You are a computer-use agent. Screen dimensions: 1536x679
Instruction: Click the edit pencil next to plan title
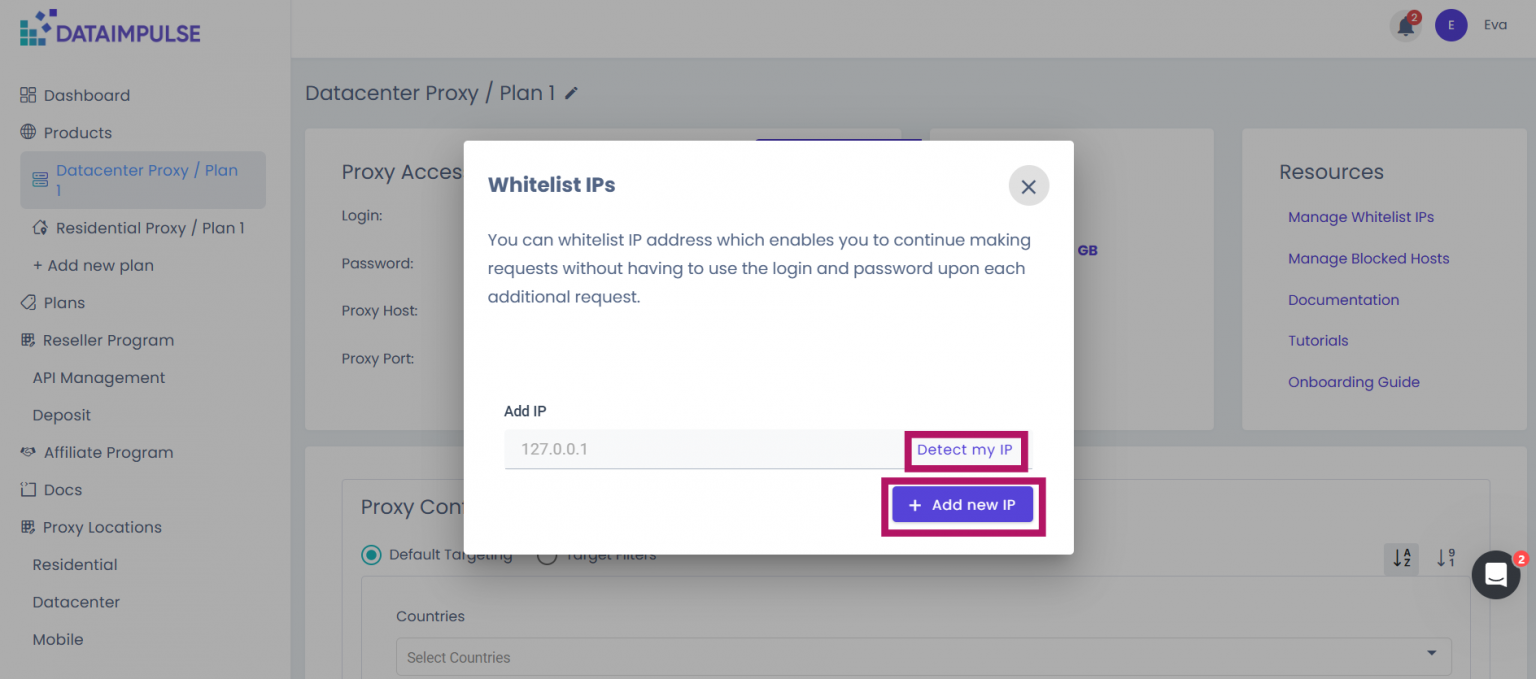[571, 93]
